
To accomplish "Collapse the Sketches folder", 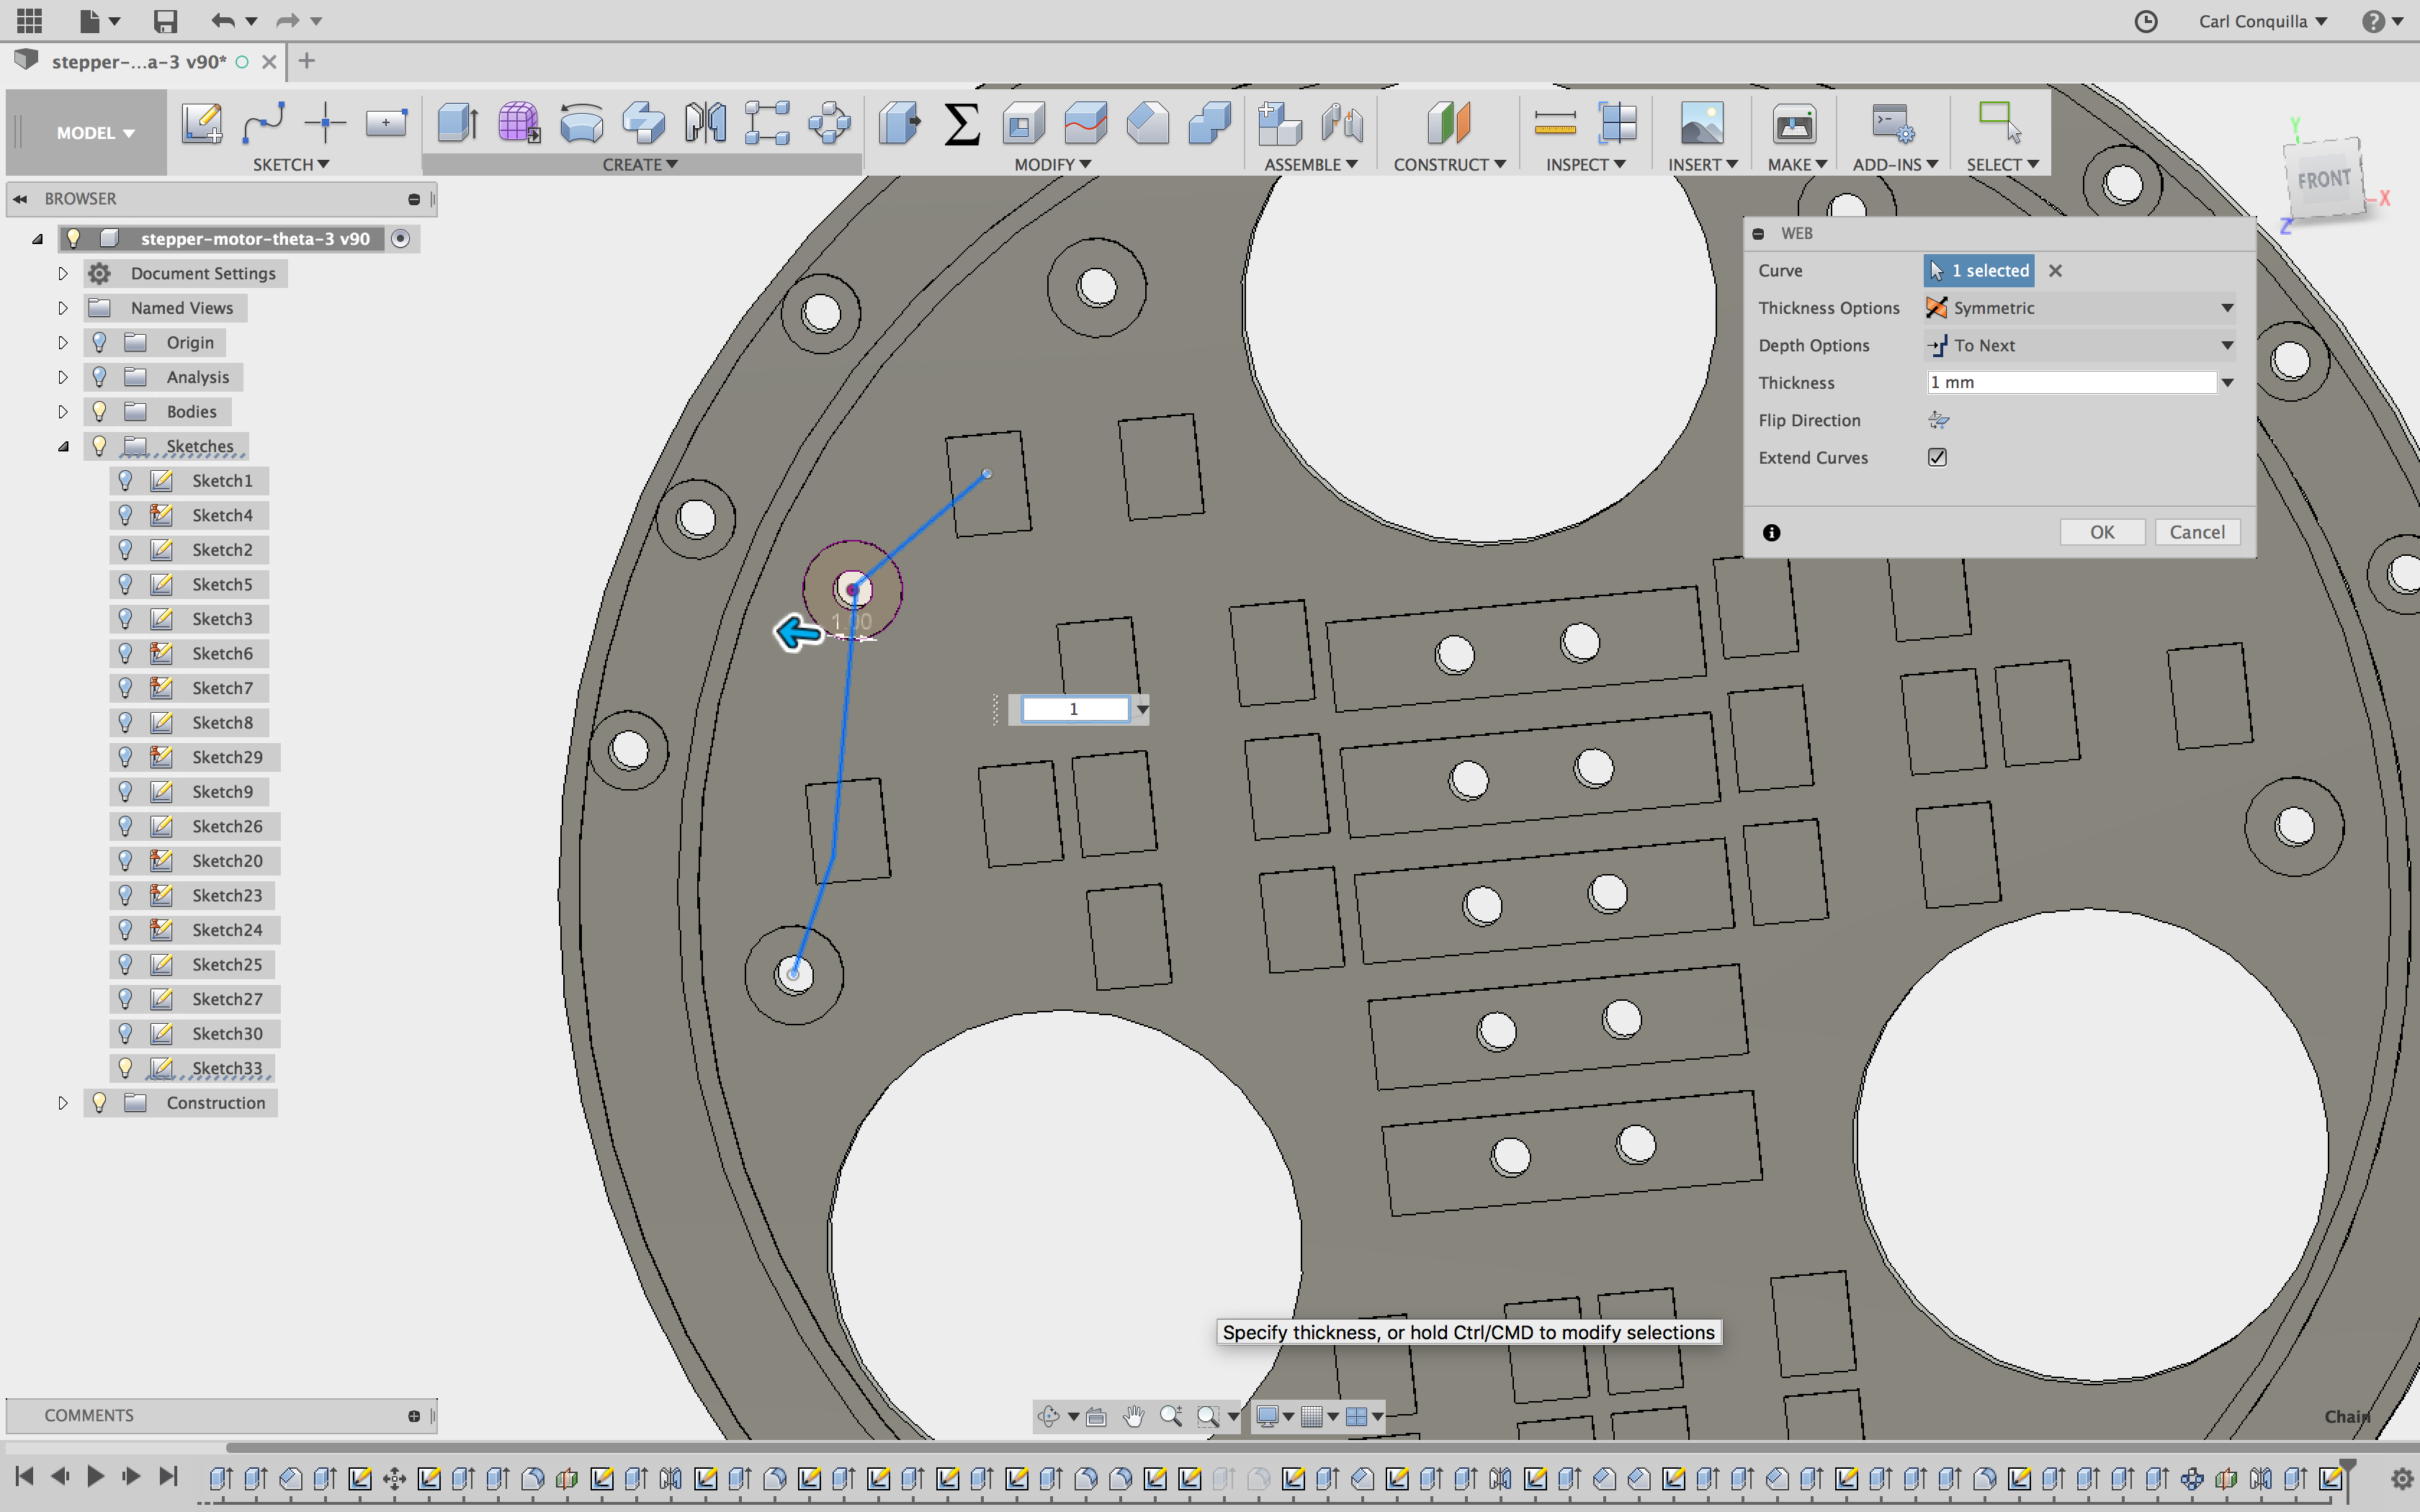I will 62,446.
